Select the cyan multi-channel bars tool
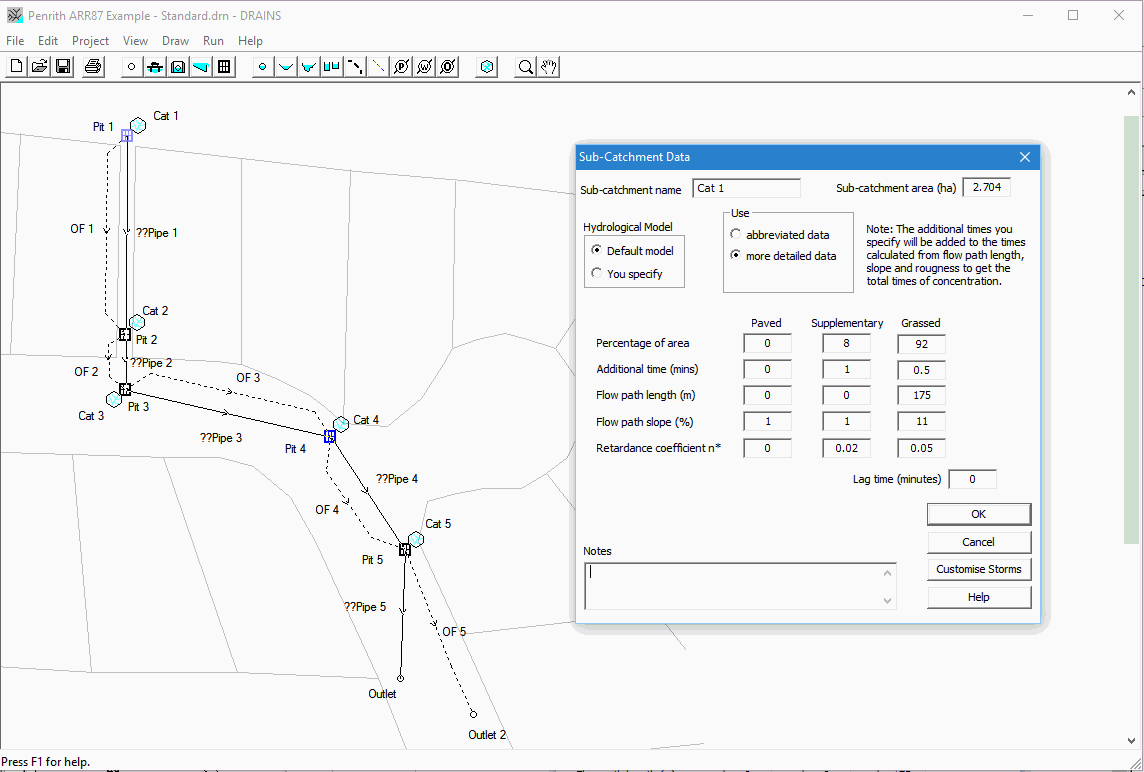The height and width of the screenshot is (772, 1144). point(332,67)
